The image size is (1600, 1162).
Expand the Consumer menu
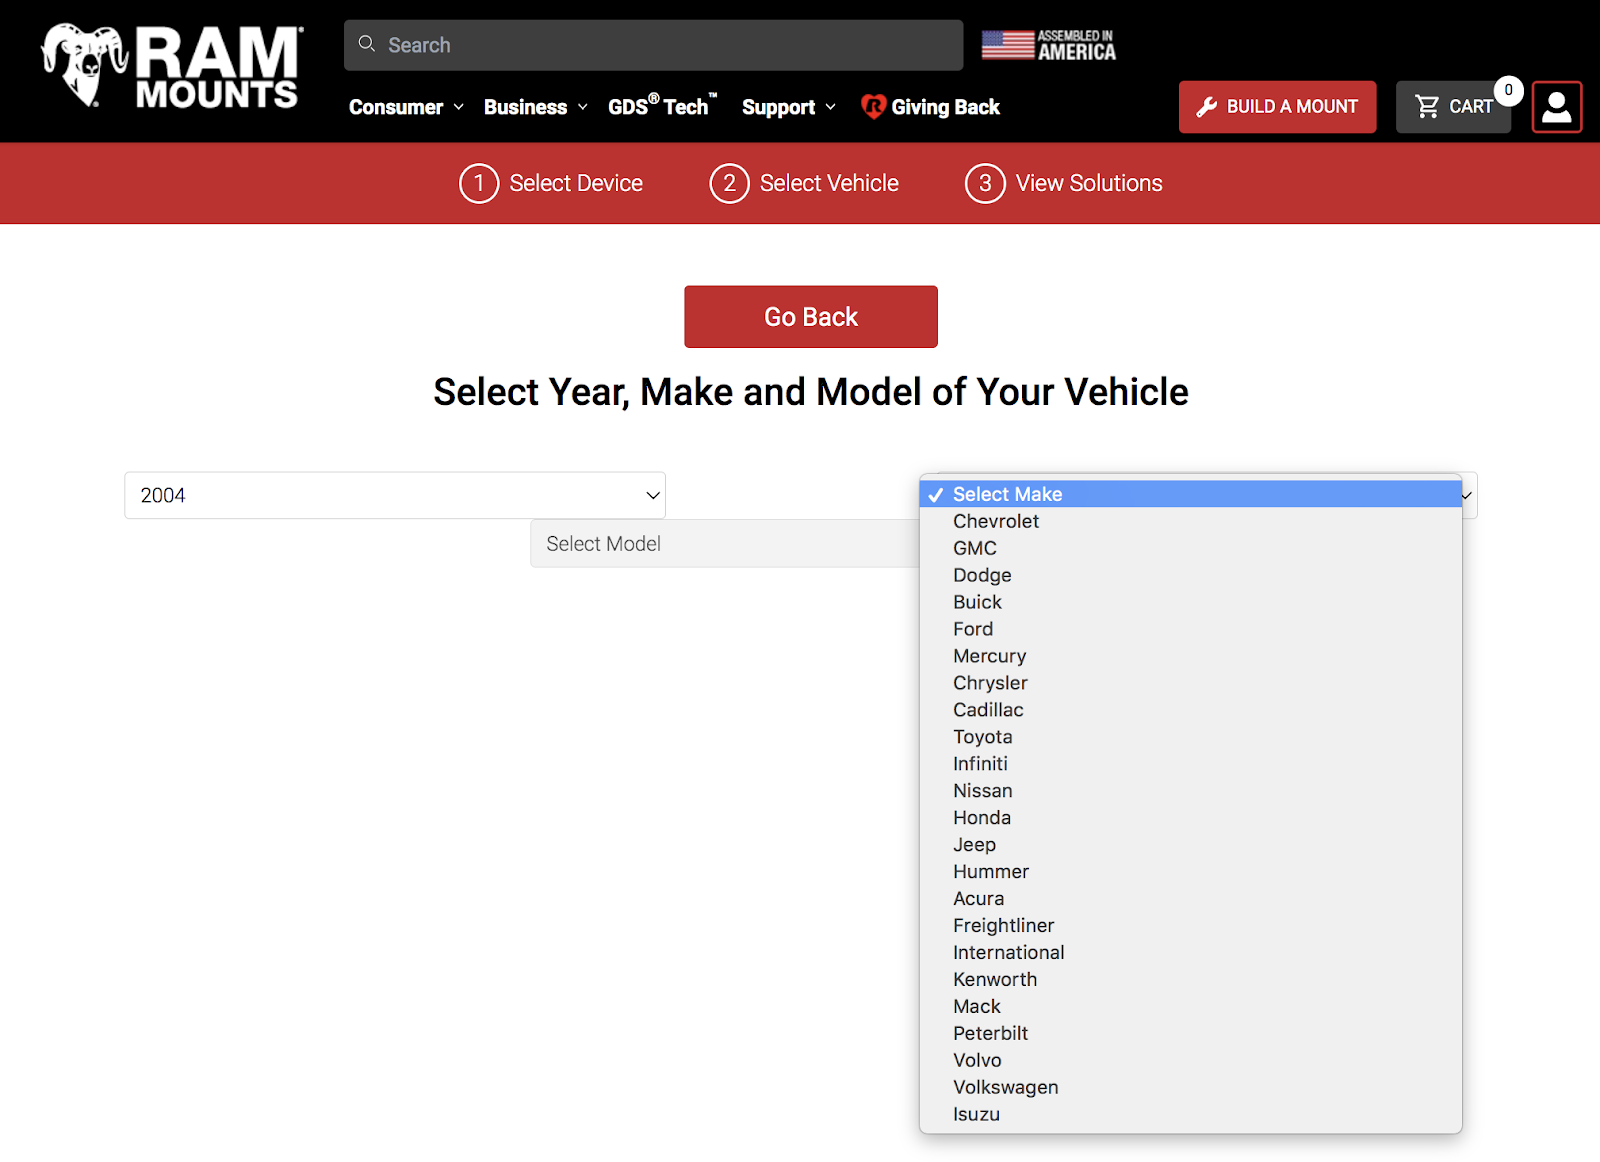406,107
